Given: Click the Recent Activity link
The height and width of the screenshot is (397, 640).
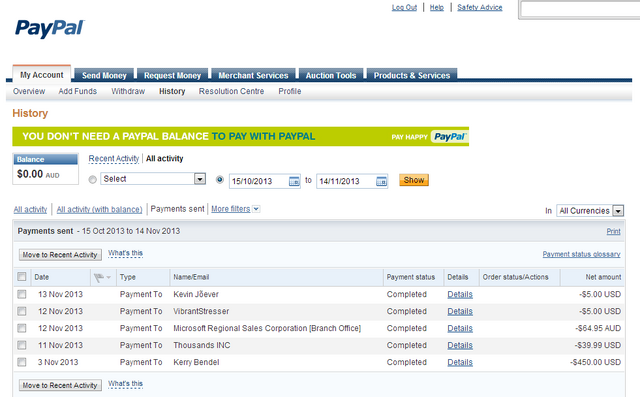Looking at the screenshot, I should [x=114, y=159].
